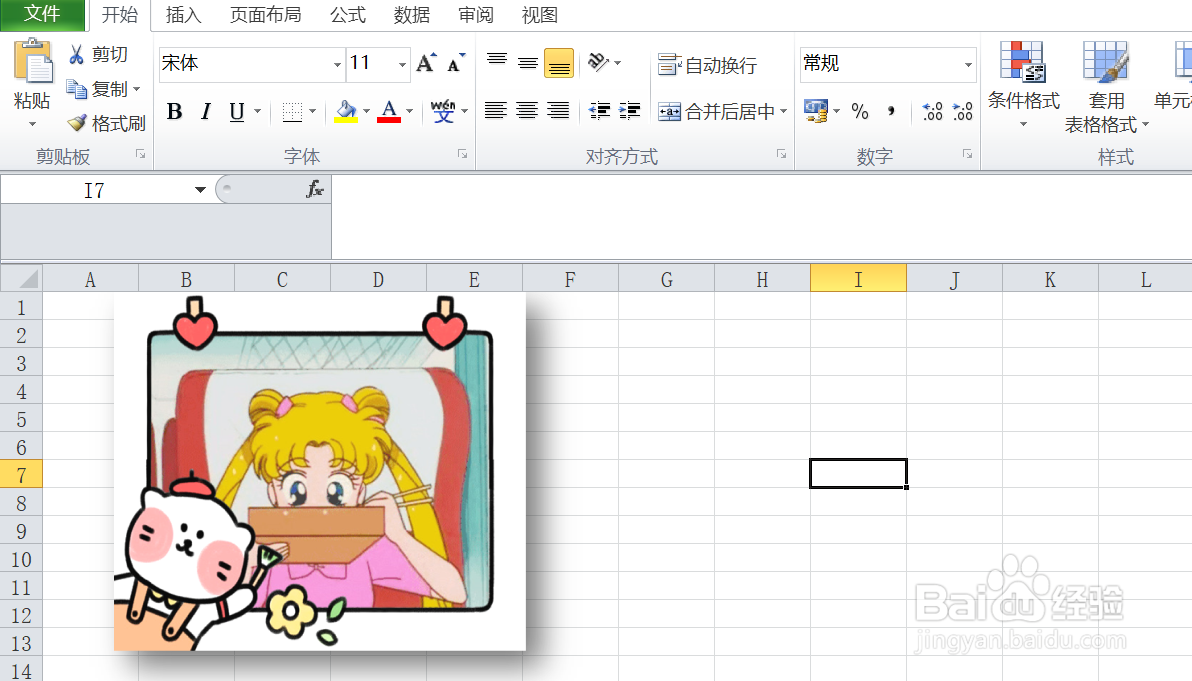Click the percent style button
Screen dimensions: 1192x681
860,112
